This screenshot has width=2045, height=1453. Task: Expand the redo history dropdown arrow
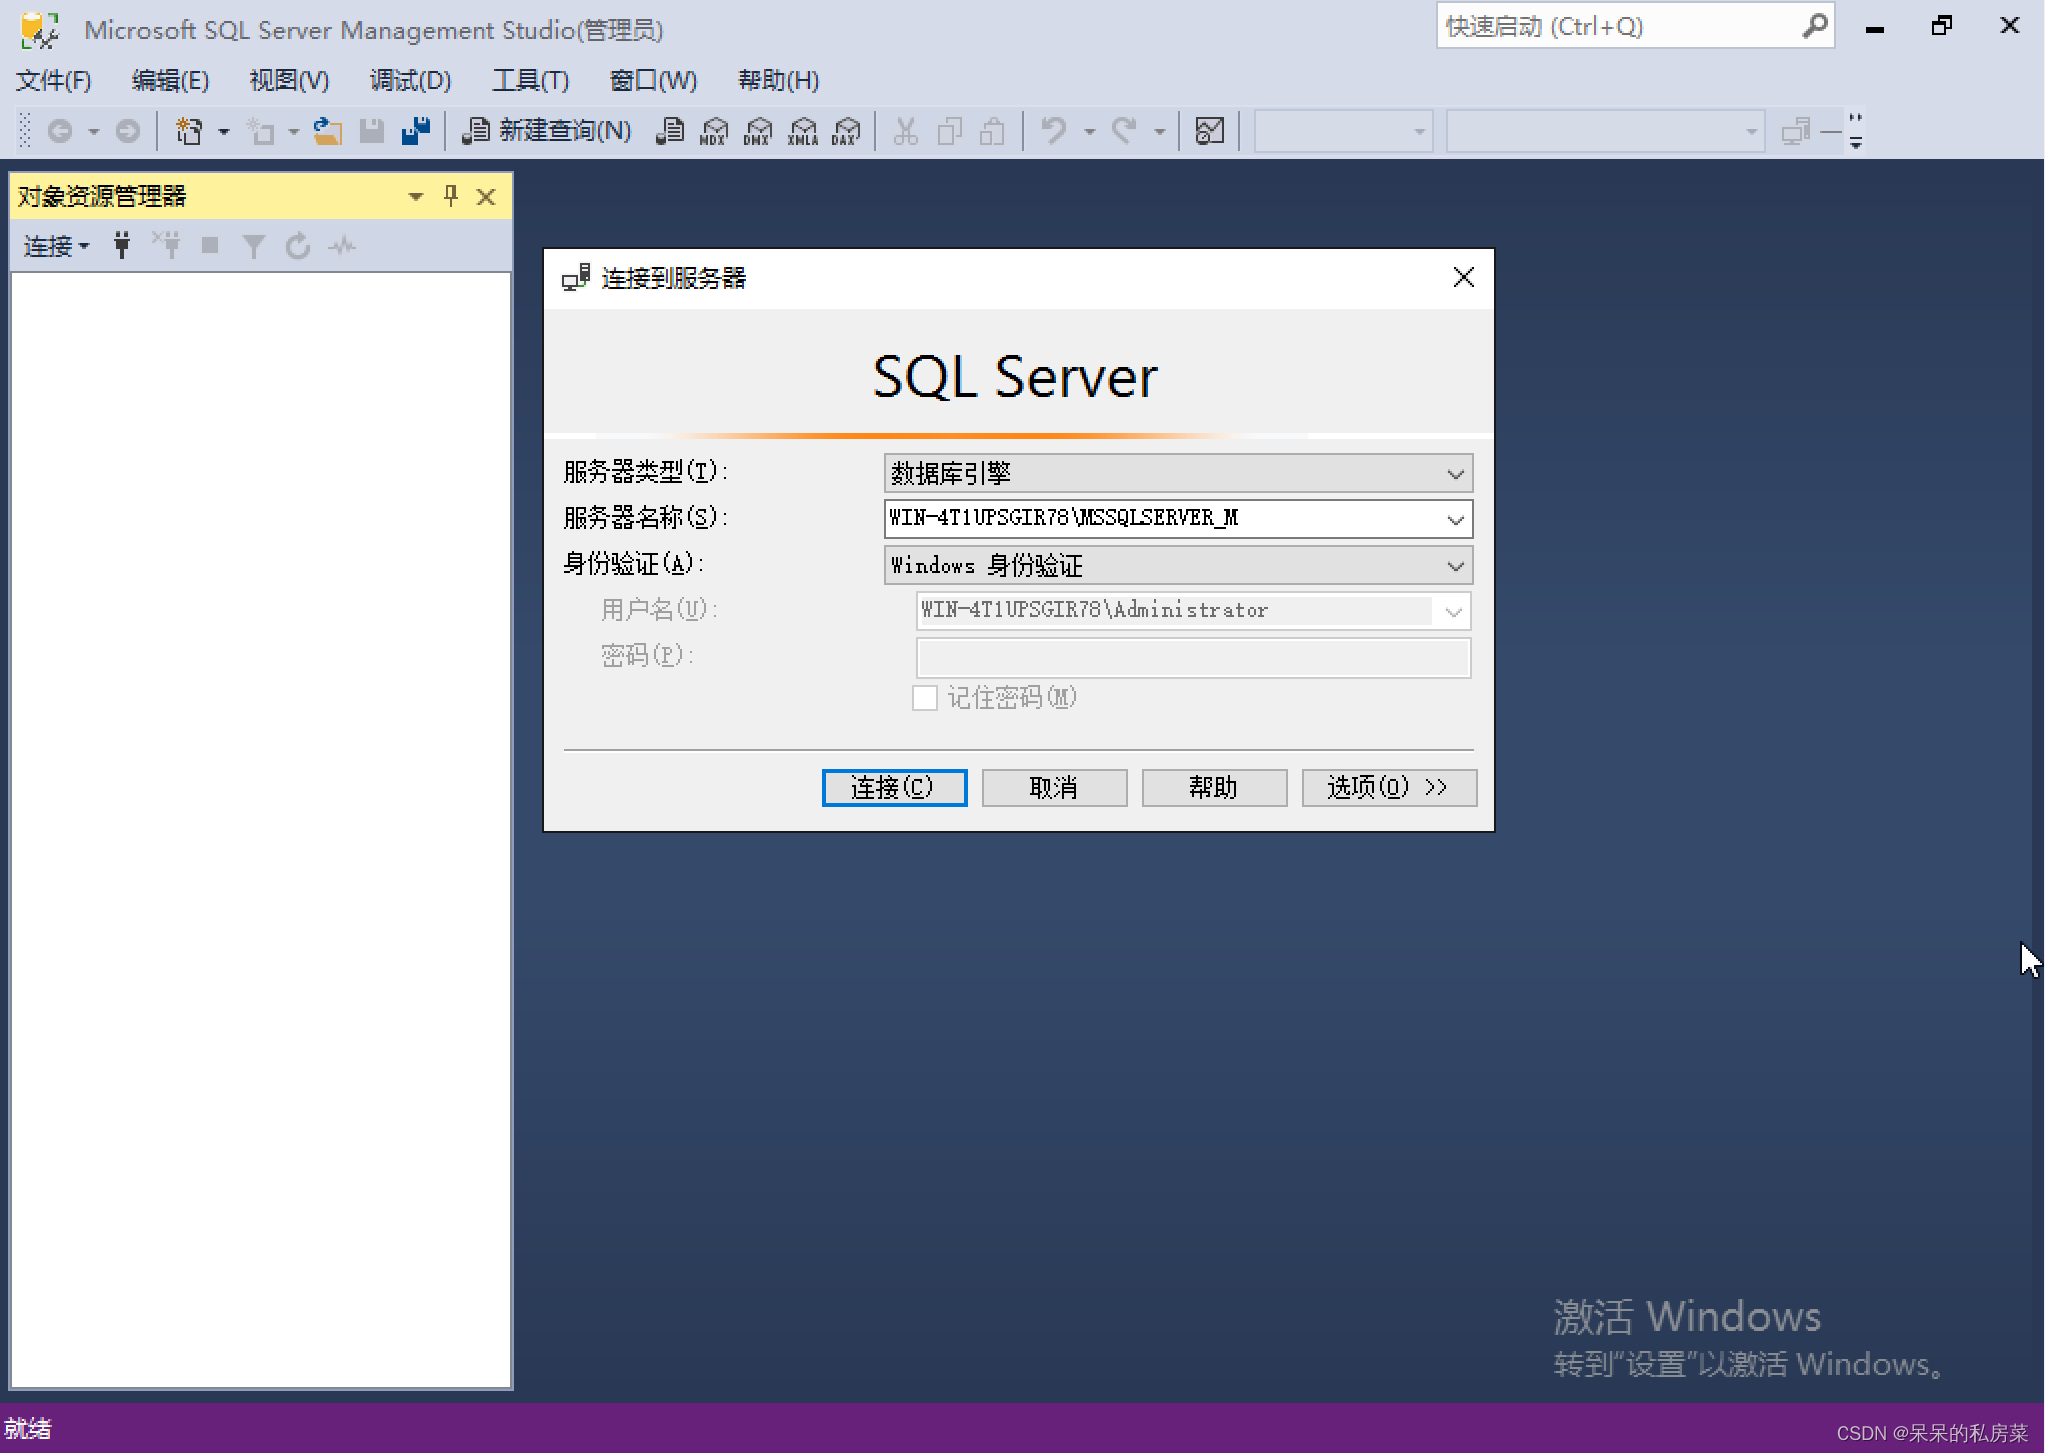pos(1160,131)
